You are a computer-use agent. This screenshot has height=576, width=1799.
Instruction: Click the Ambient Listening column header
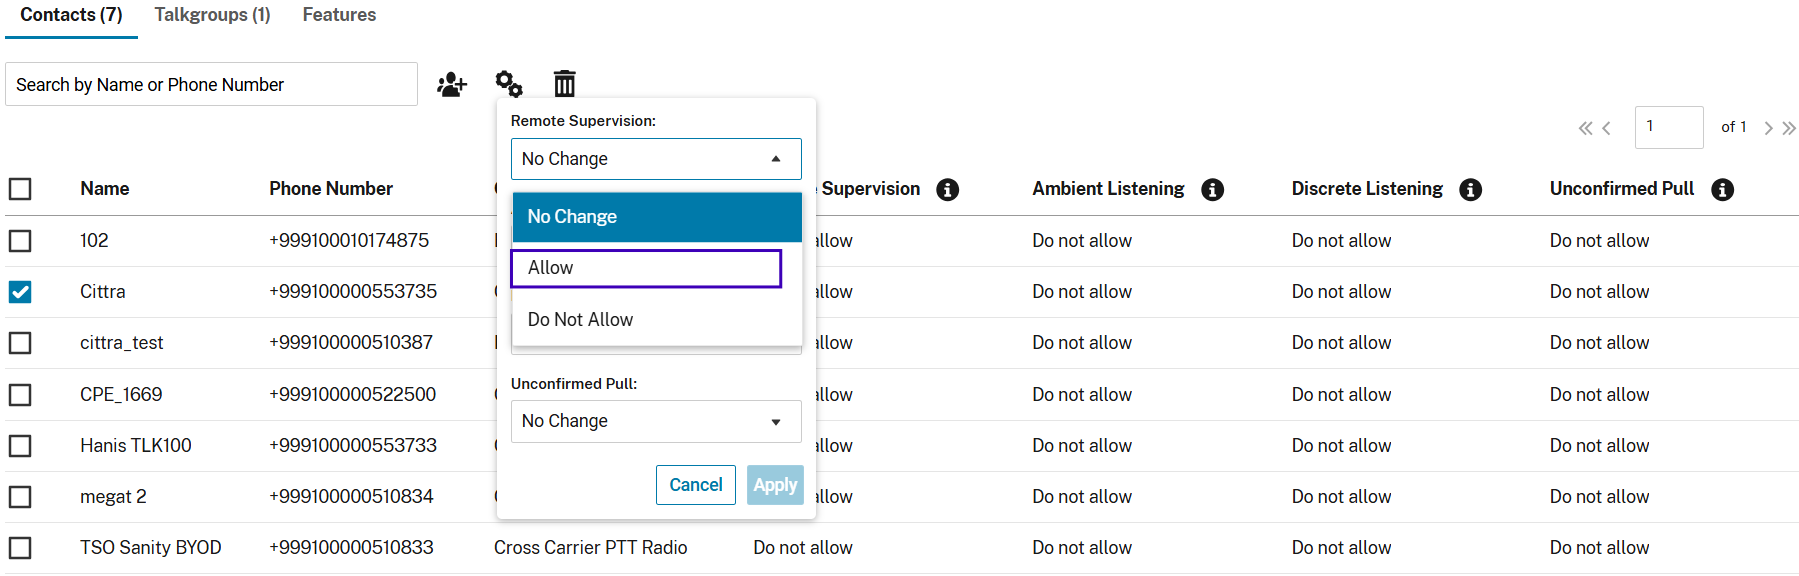pos(1108,189)
